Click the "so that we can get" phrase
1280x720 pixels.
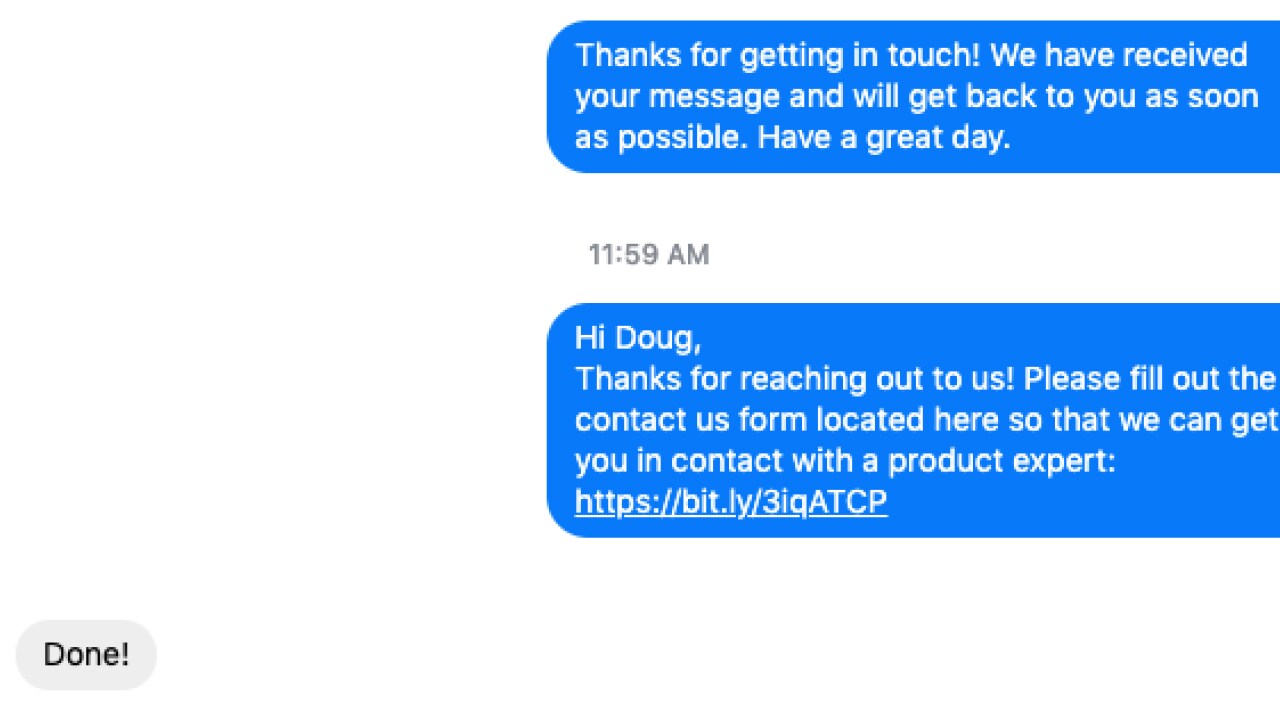coord(1143,420)
